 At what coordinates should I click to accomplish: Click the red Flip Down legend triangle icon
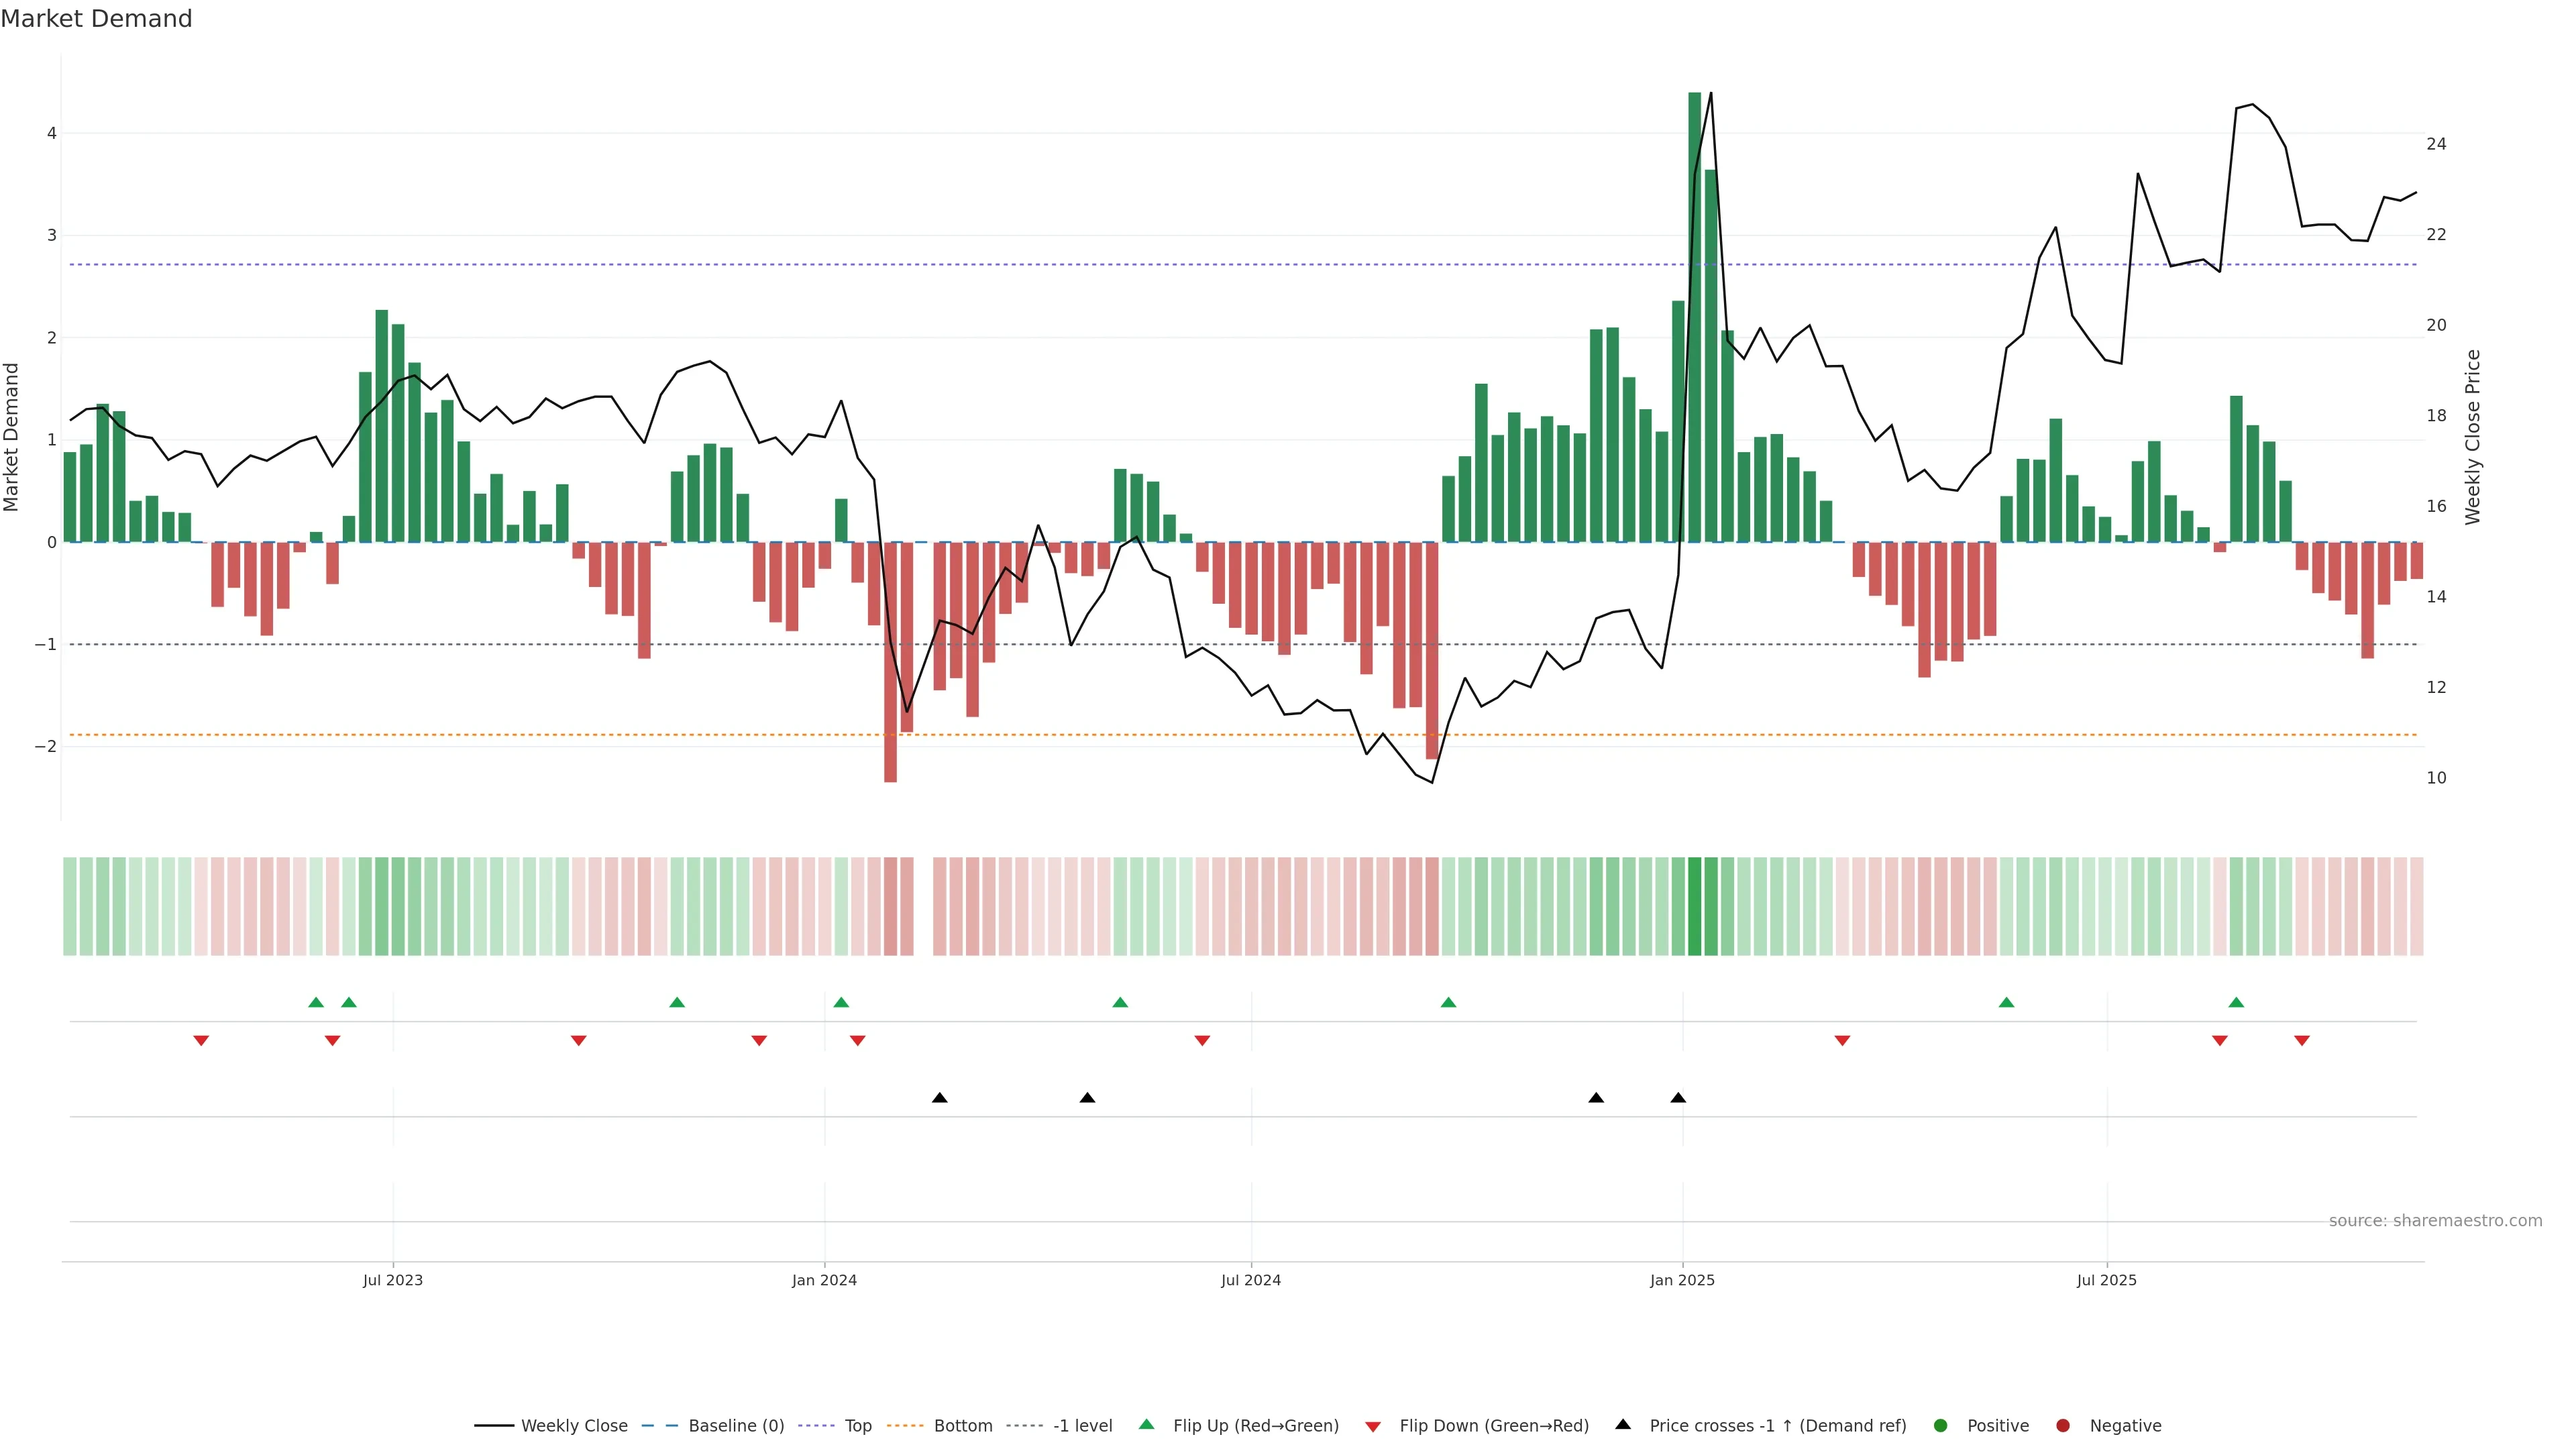point(1373,1427)
